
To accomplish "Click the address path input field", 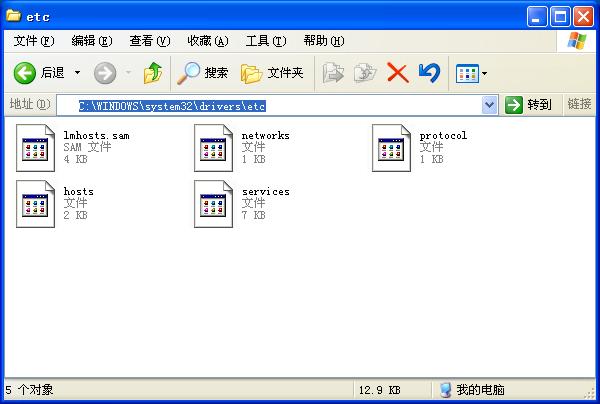I will pyautogui.click(x=280, y=105).
